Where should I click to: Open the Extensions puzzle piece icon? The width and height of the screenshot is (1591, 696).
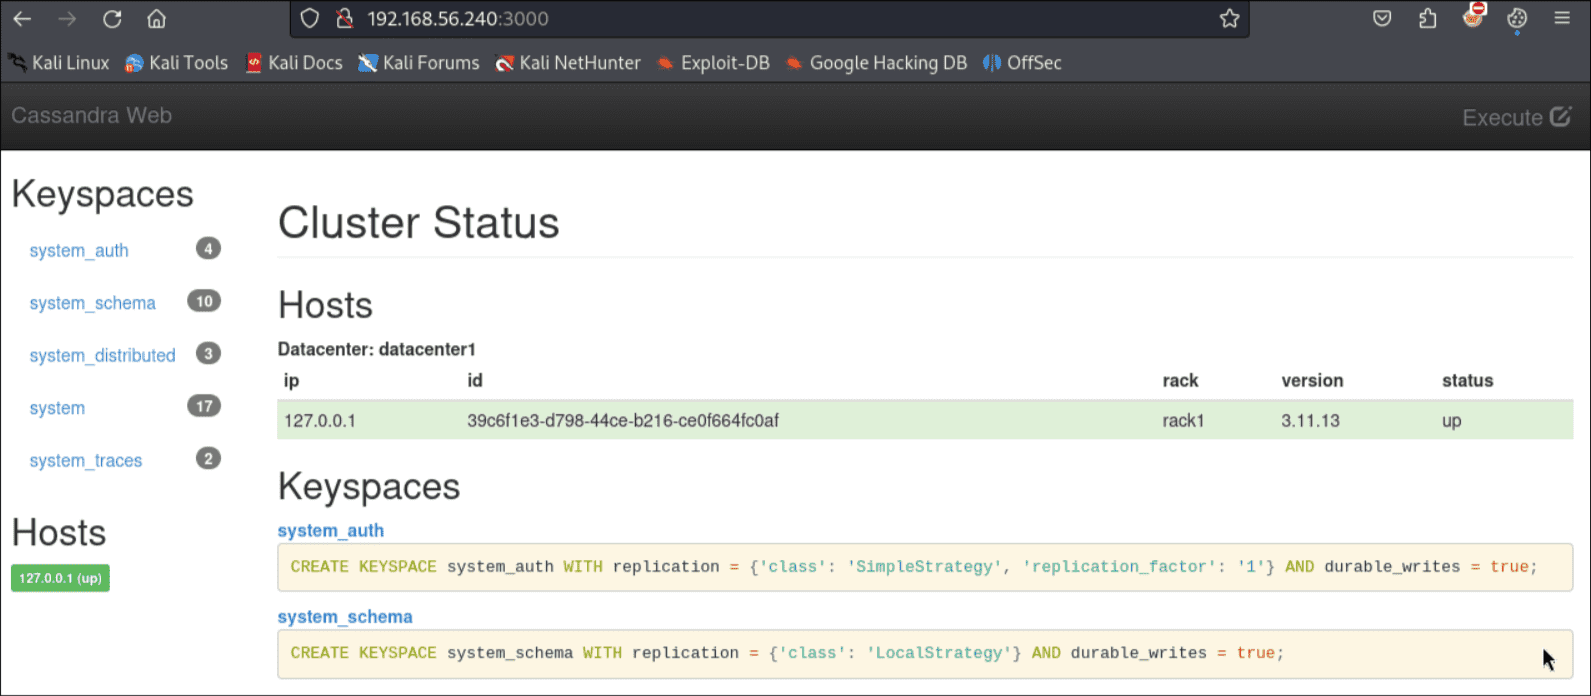point(1427,19)
